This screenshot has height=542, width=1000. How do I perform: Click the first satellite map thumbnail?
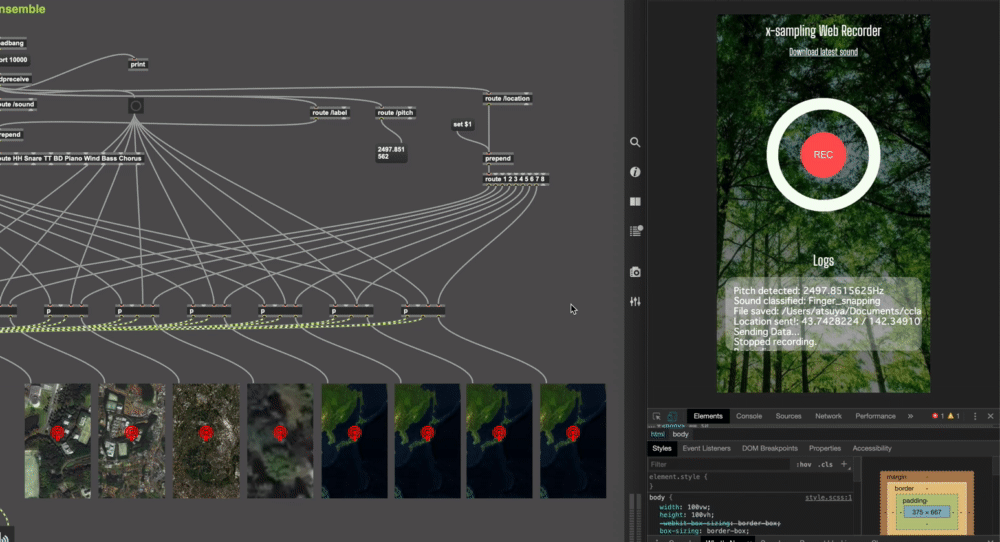tap(58, 440)
